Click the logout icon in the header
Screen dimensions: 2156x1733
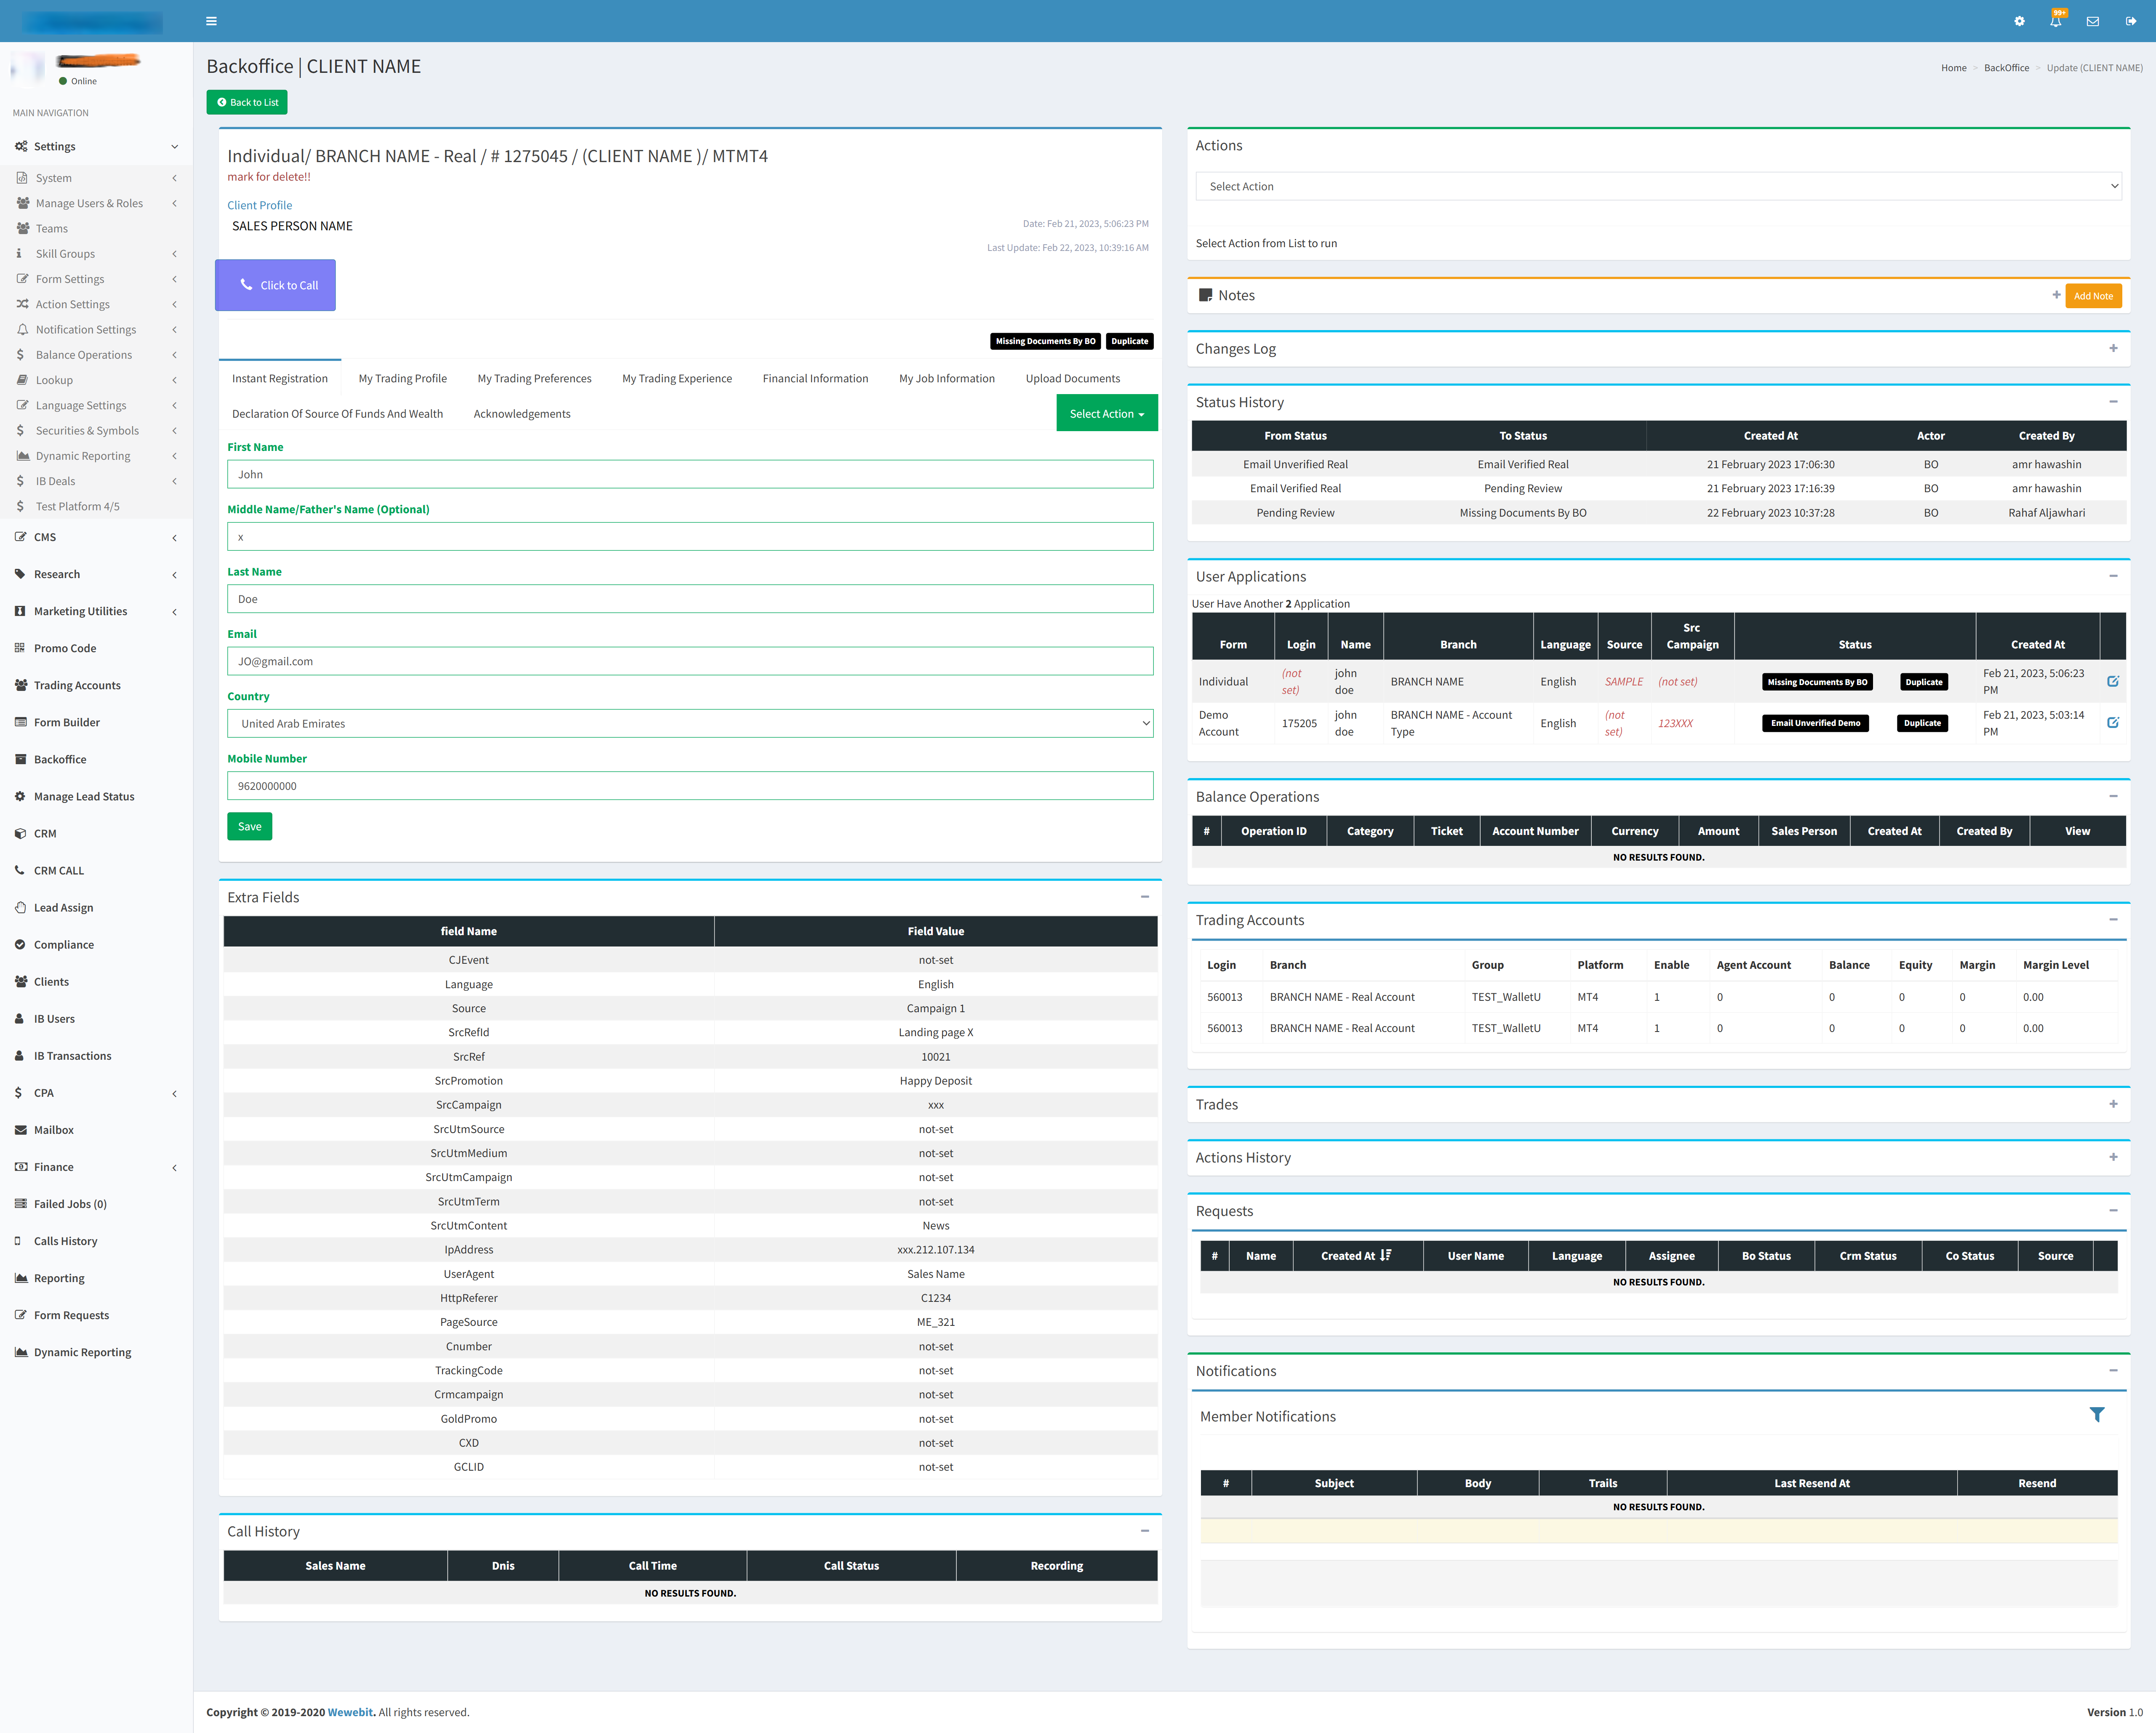(x=2131, y=21)
